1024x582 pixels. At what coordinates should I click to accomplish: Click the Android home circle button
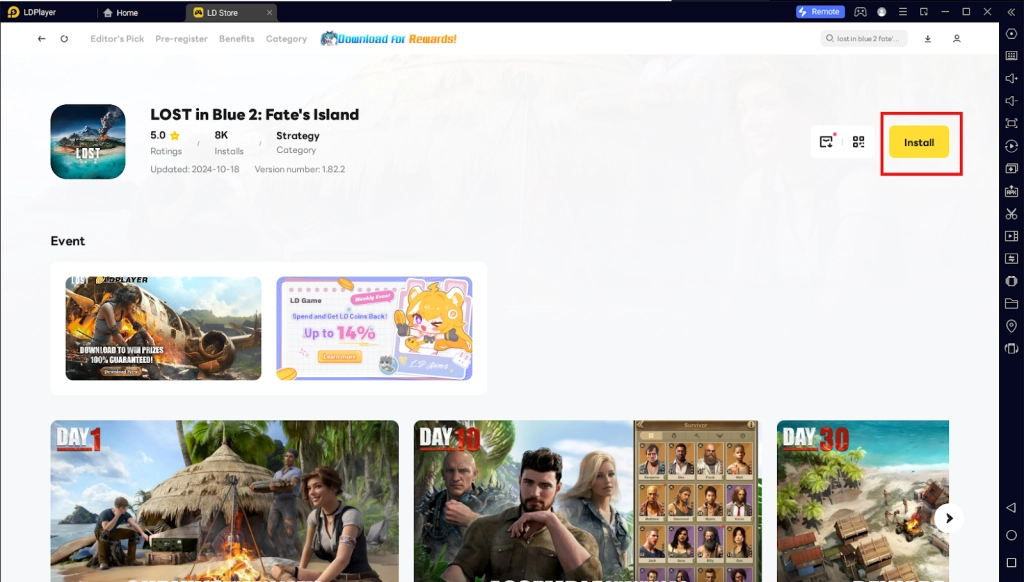tap(1011, 535)
